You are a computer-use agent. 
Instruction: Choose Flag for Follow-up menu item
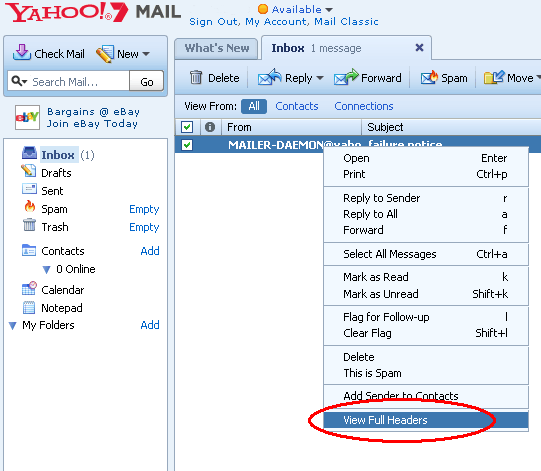coord(426,317)
